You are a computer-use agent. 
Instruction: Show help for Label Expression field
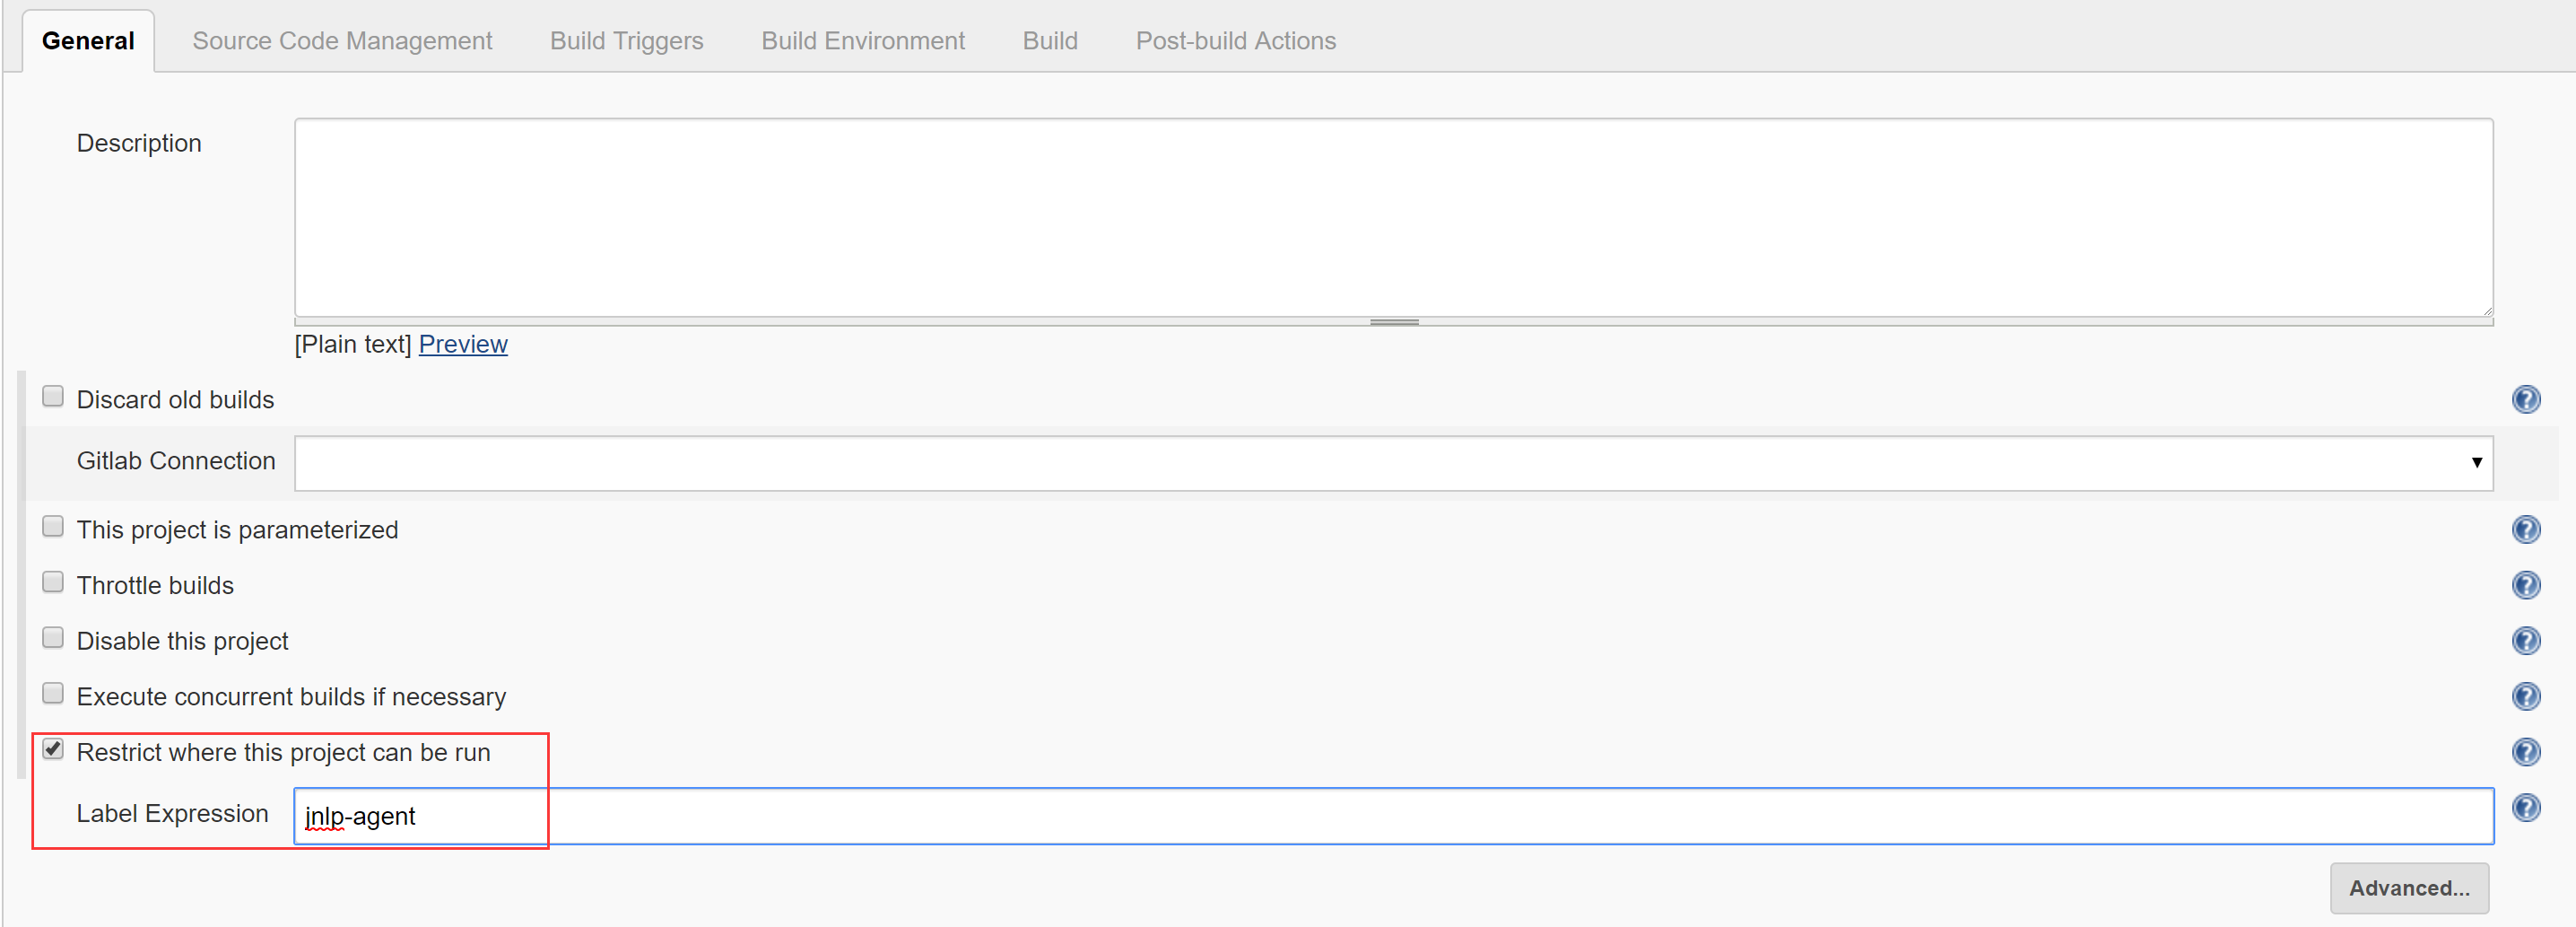(x=2525, y=808)
